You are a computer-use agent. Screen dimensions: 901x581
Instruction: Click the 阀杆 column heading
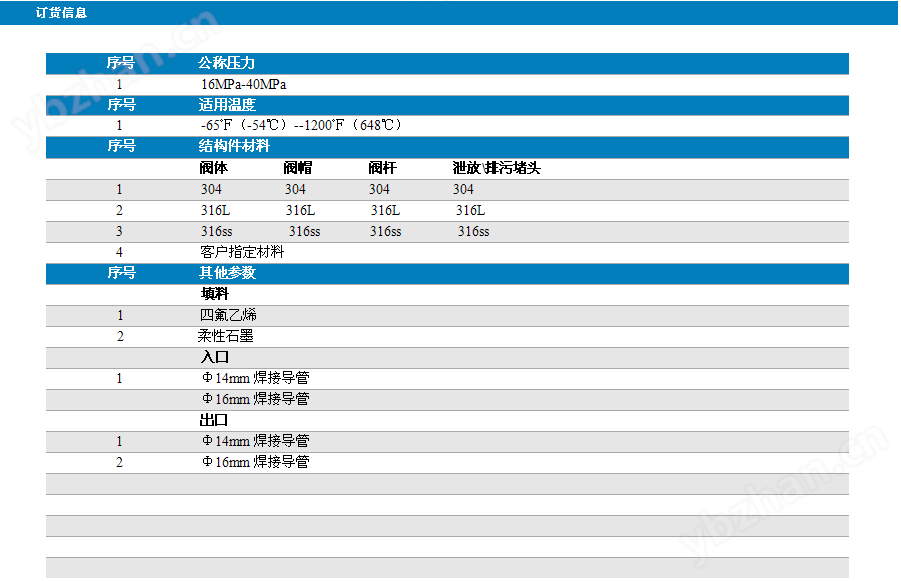(x=381, y=168)
